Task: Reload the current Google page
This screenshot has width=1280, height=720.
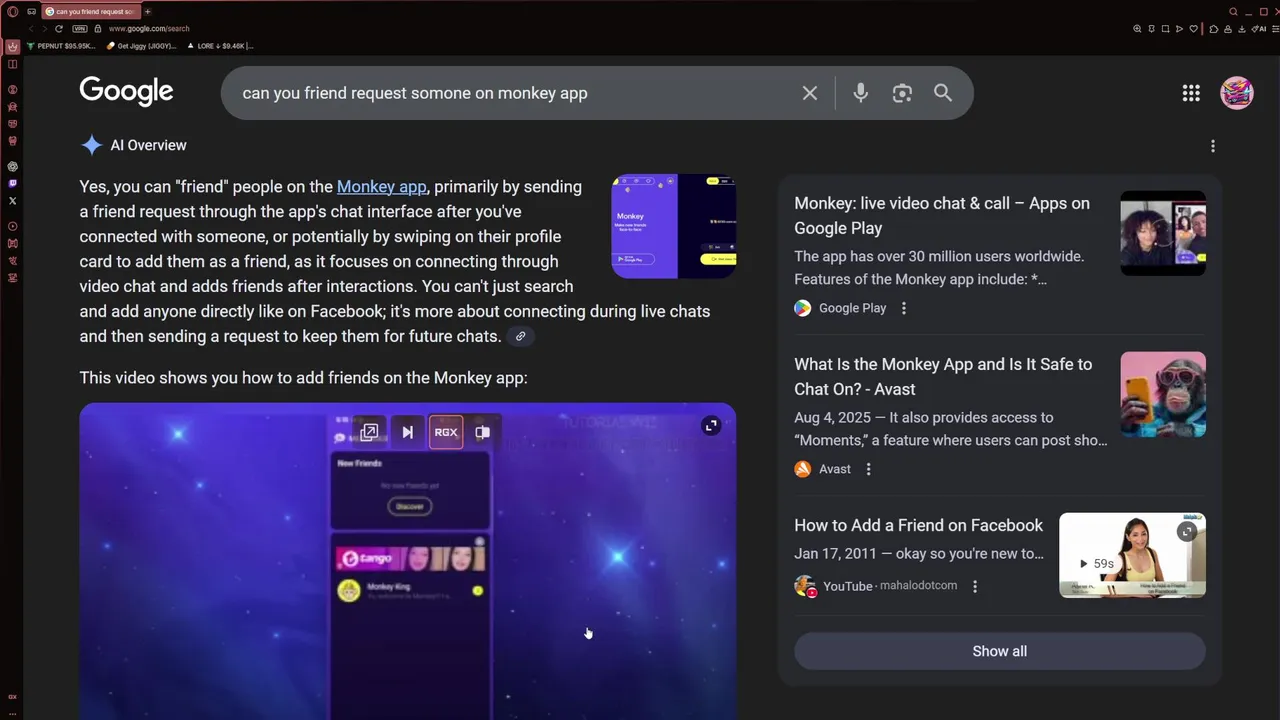Action: pyautogui.click(x=59, y=29)
